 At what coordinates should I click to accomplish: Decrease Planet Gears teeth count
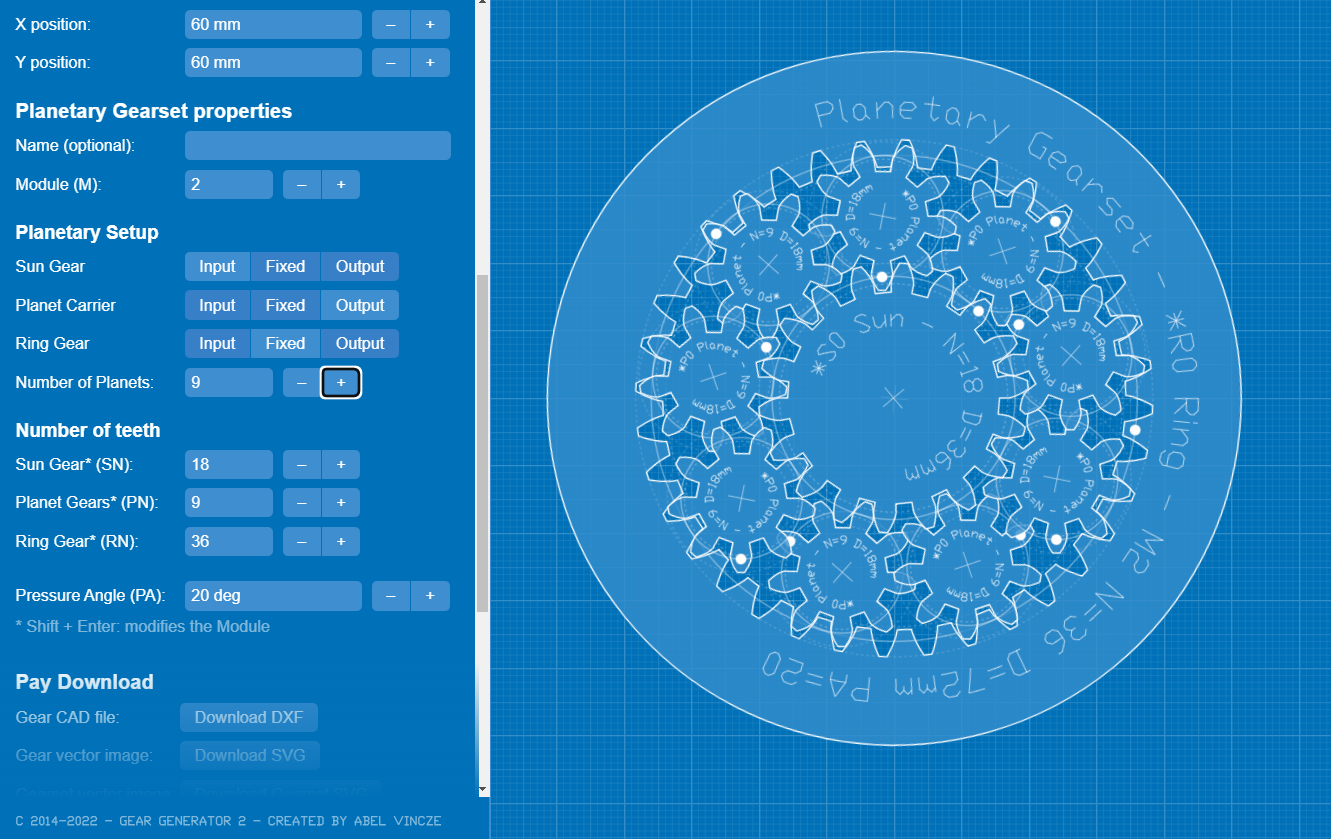[302, 502]
